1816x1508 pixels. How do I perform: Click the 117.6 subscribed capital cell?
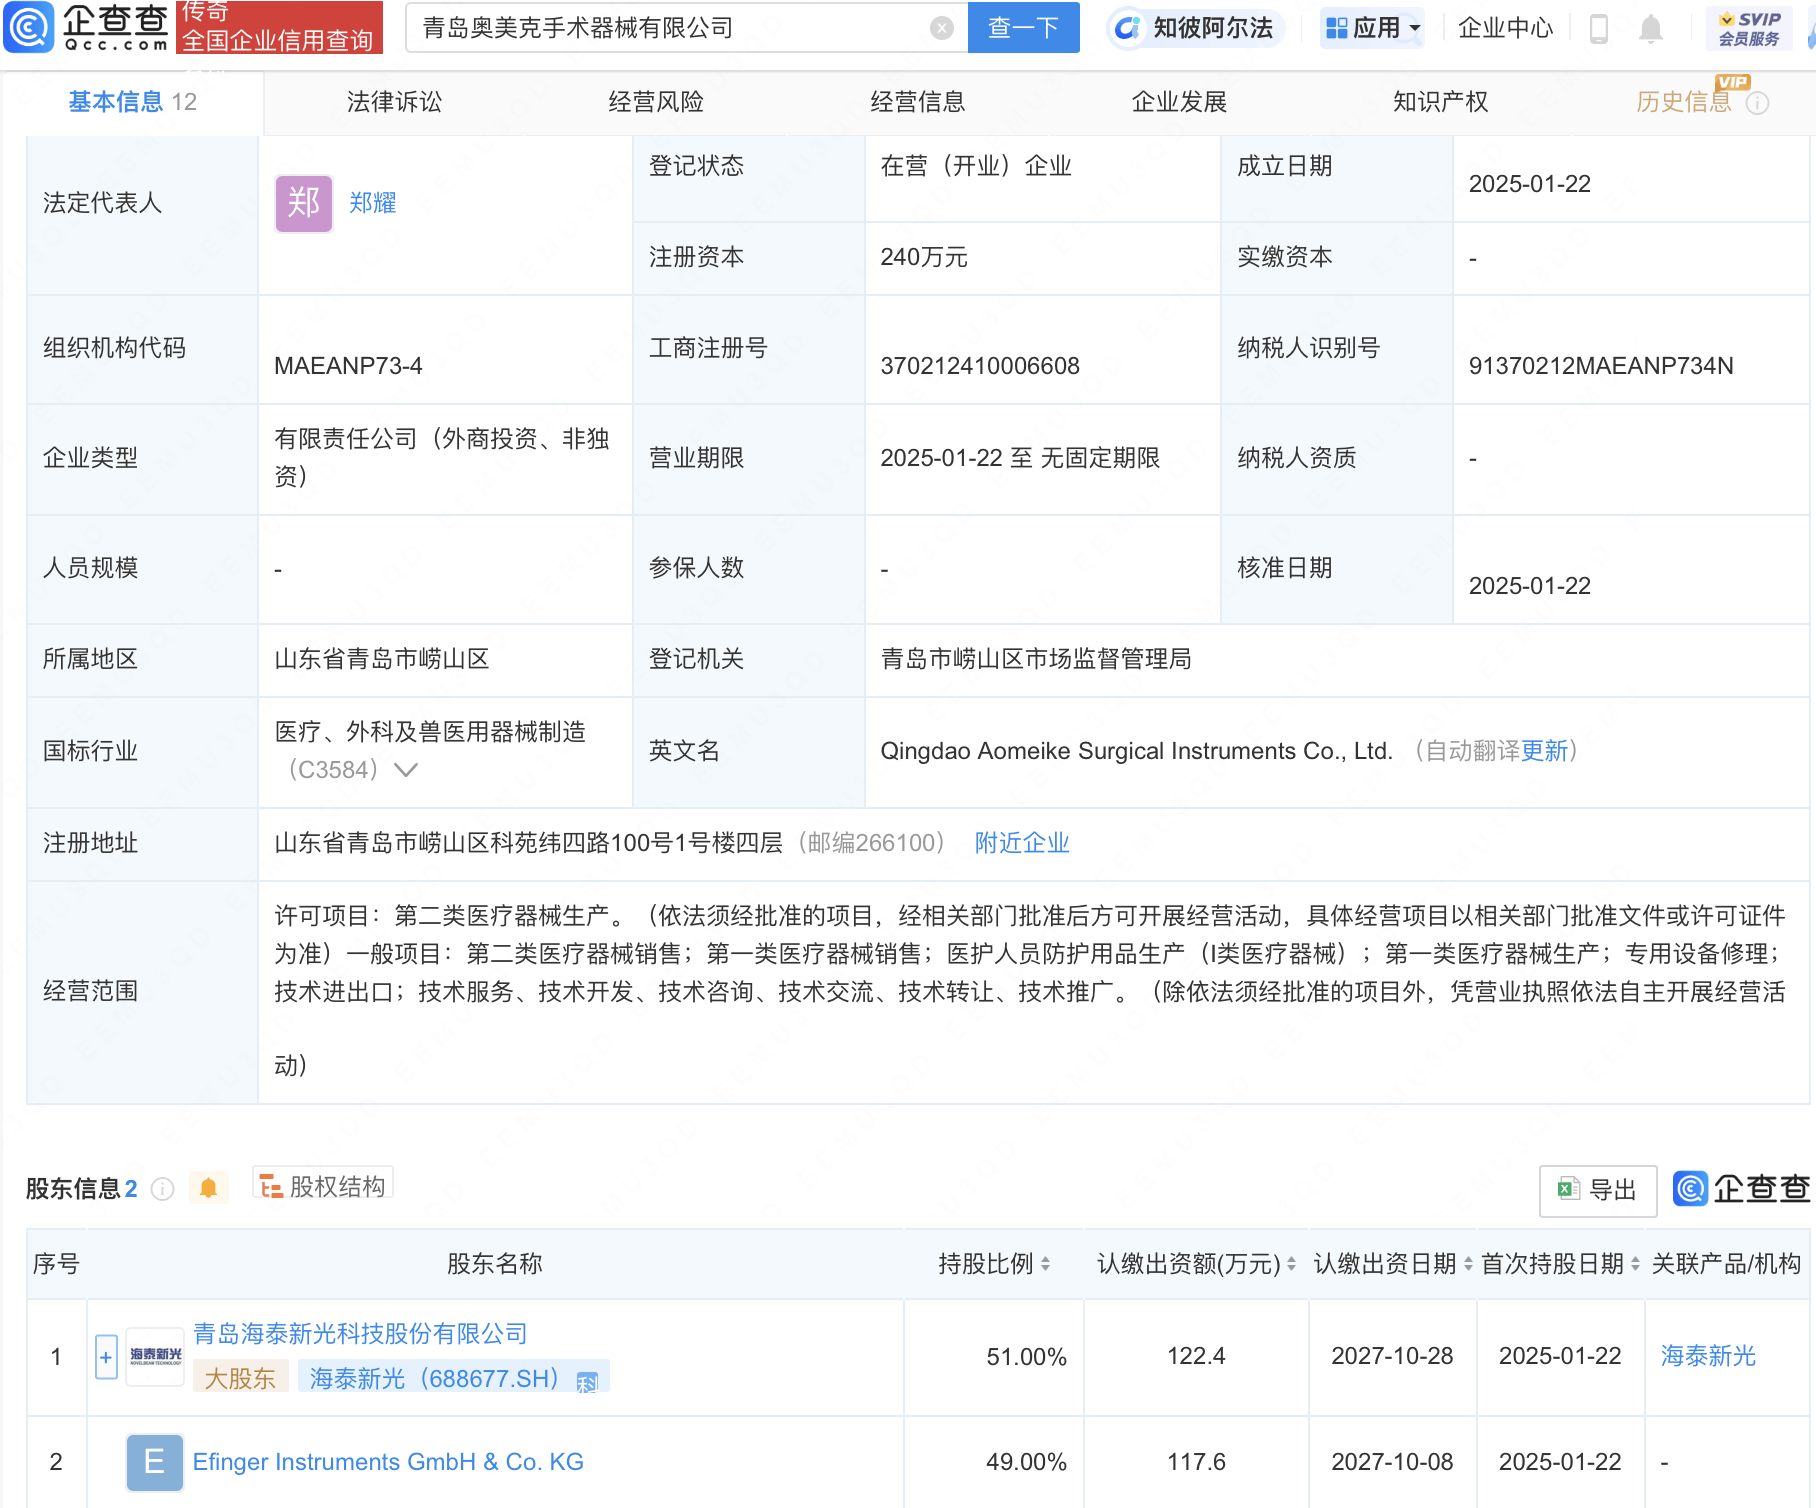point(1196,1462)
